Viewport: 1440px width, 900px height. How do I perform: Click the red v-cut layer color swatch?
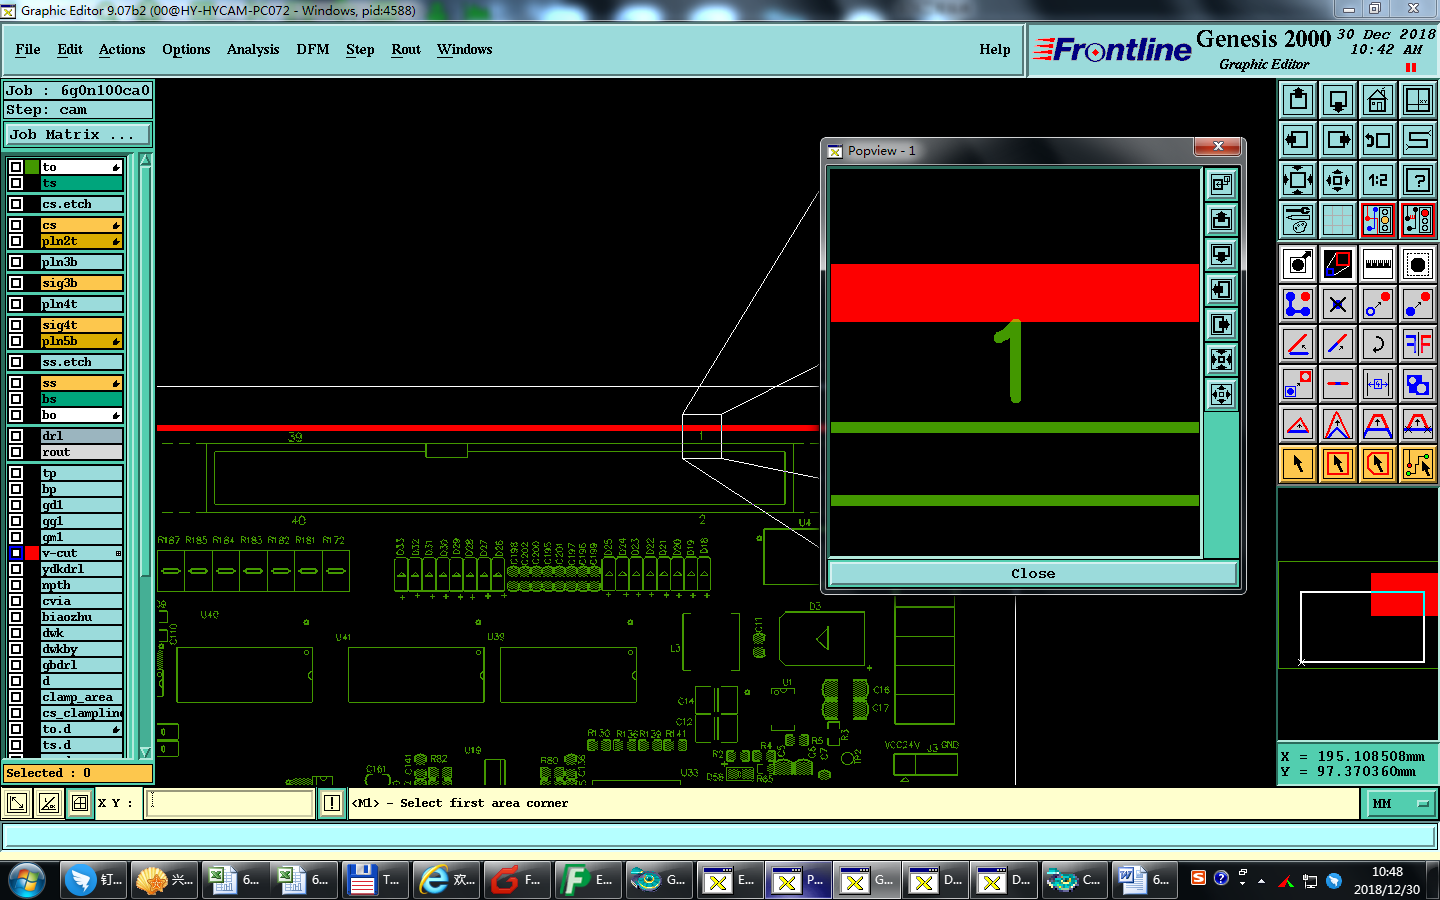(32, 553)
